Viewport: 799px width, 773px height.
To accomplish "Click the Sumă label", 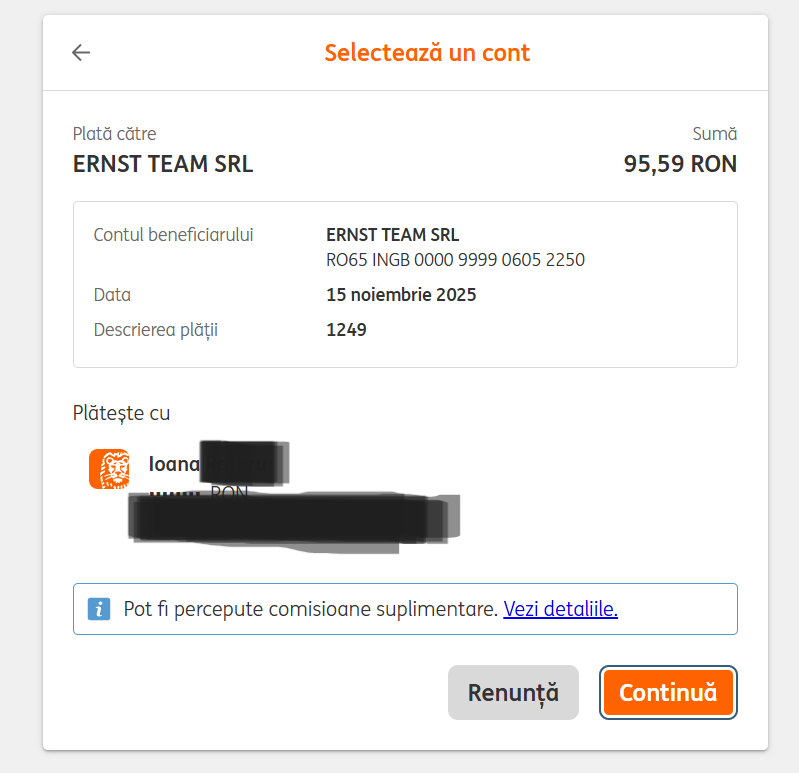I will [714, 134].
